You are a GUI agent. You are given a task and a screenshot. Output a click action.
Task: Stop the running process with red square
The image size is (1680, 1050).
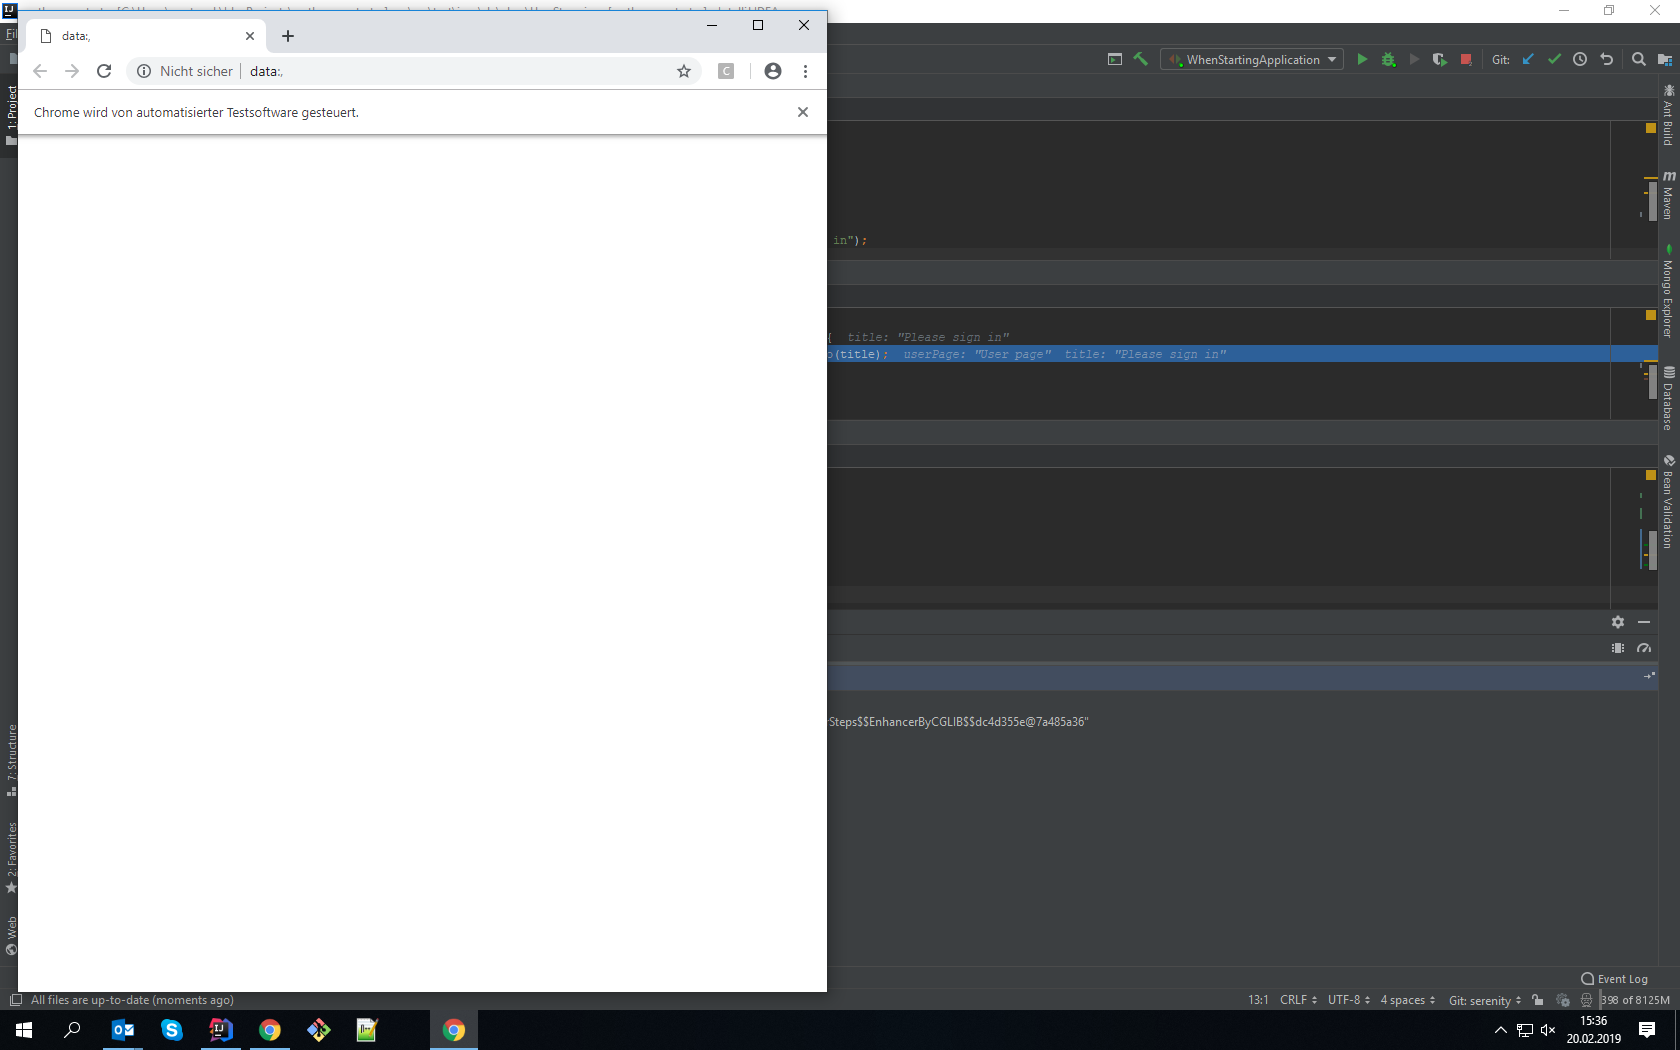[1466, 60]
